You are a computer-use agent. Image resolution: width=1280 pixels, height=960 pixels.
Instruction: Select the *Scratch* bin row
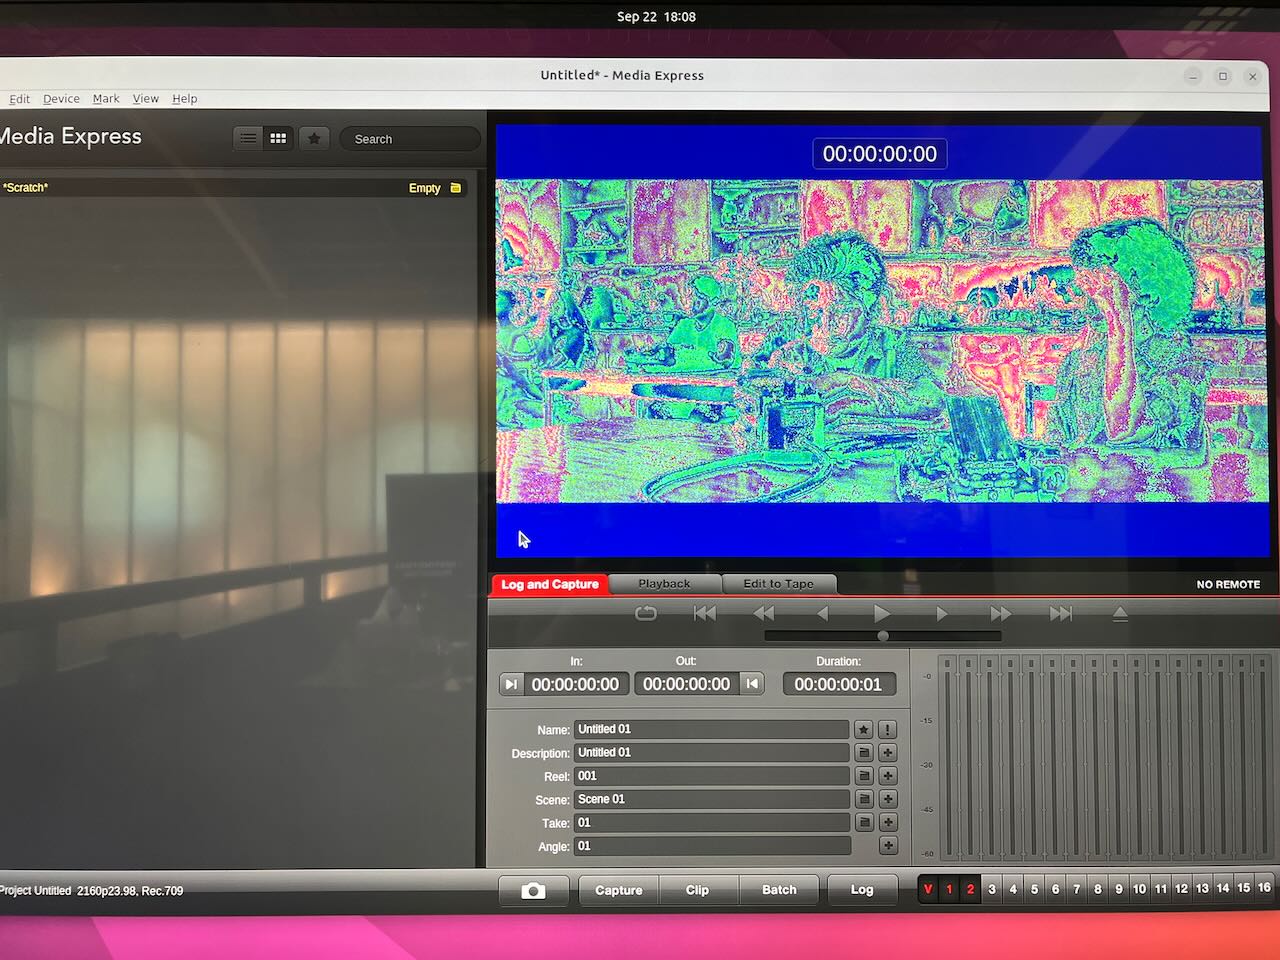pos(234,188)
